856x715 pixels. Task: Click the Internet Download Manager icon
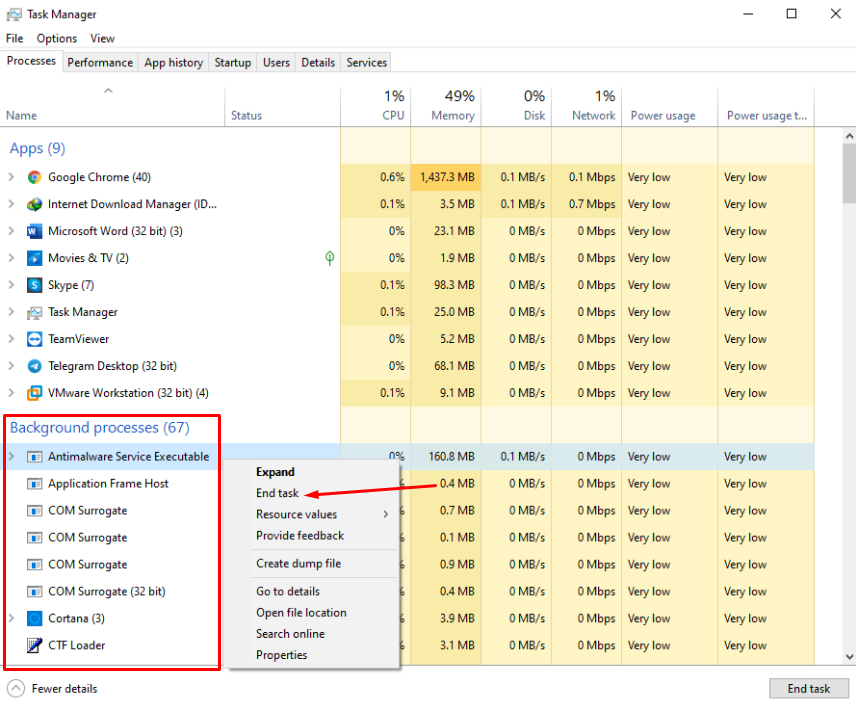pos(35,204)
